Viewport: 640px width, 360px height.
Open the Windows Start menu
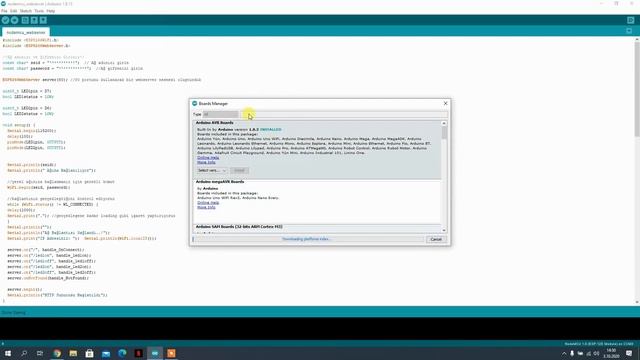7,353
